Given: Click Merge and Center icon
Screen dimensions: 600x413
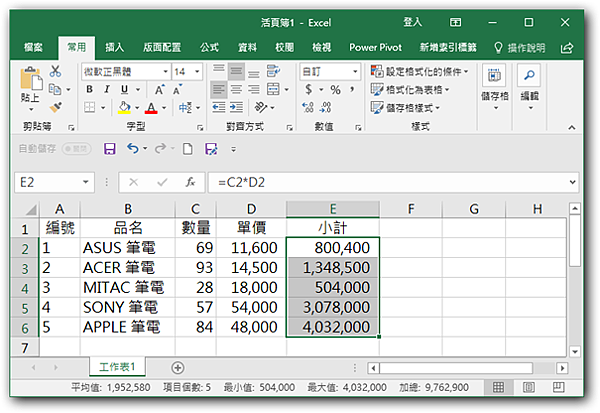Looking at the screenshot, I should tap(273, 89).
